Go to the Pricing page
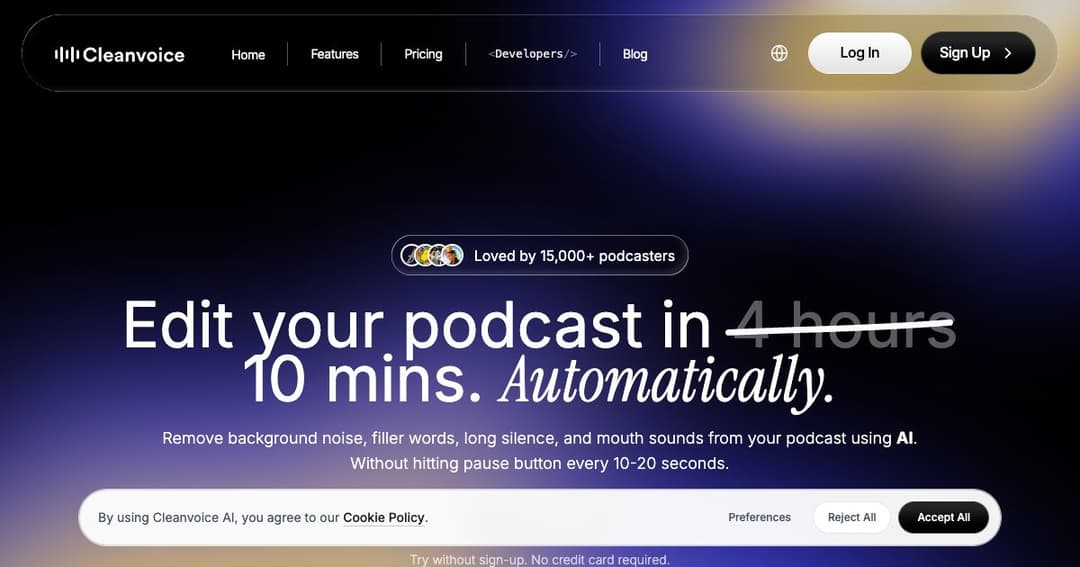This screenshot has height=567, width=1080. point(423,54)
